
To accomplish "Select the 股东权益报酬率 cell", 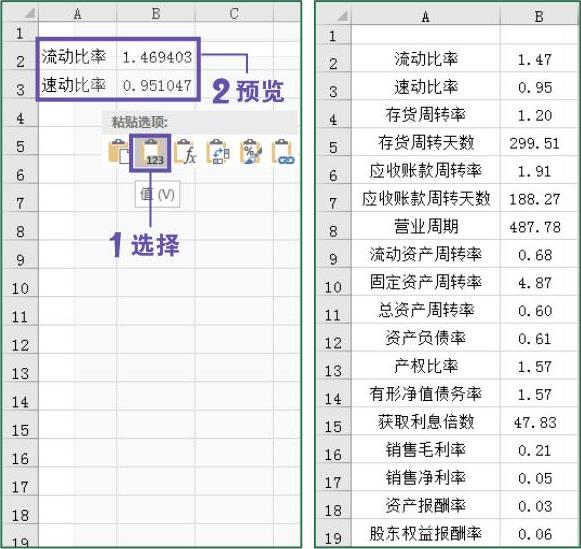I will (x=426, y=533).
